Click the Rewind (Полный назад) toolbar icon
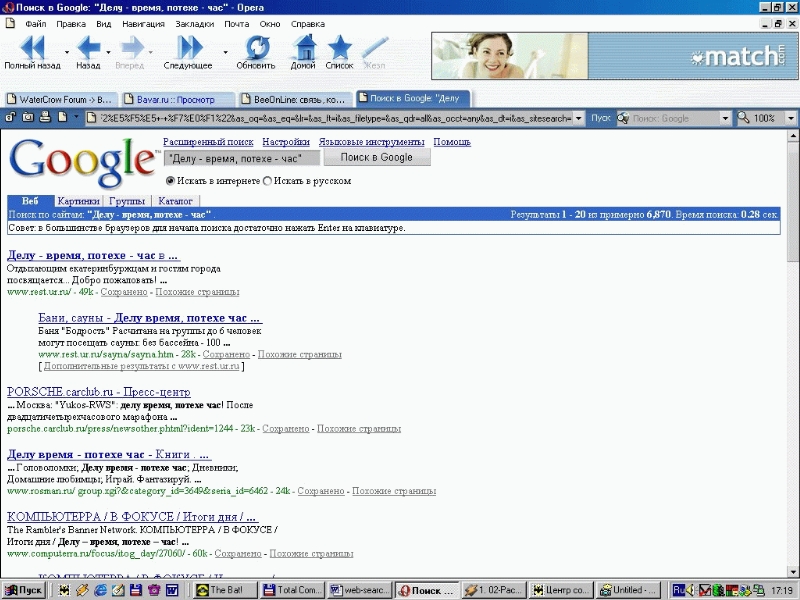This screenshot has width=800, height=600. [32, 48]
